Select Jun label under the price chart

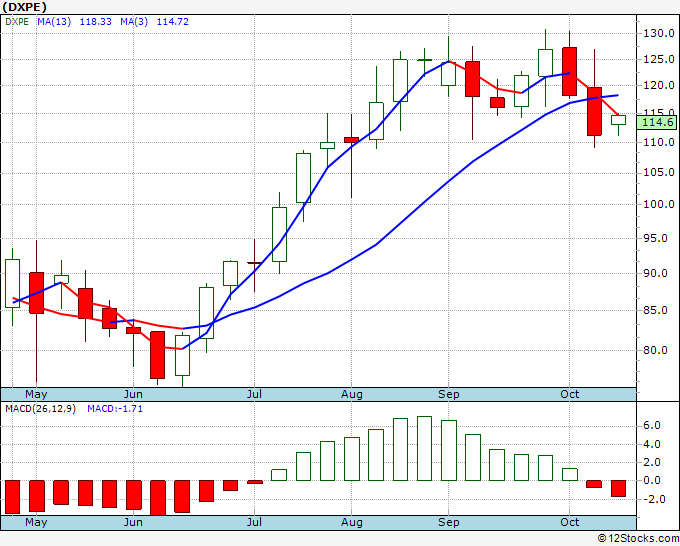pos(133,394)
